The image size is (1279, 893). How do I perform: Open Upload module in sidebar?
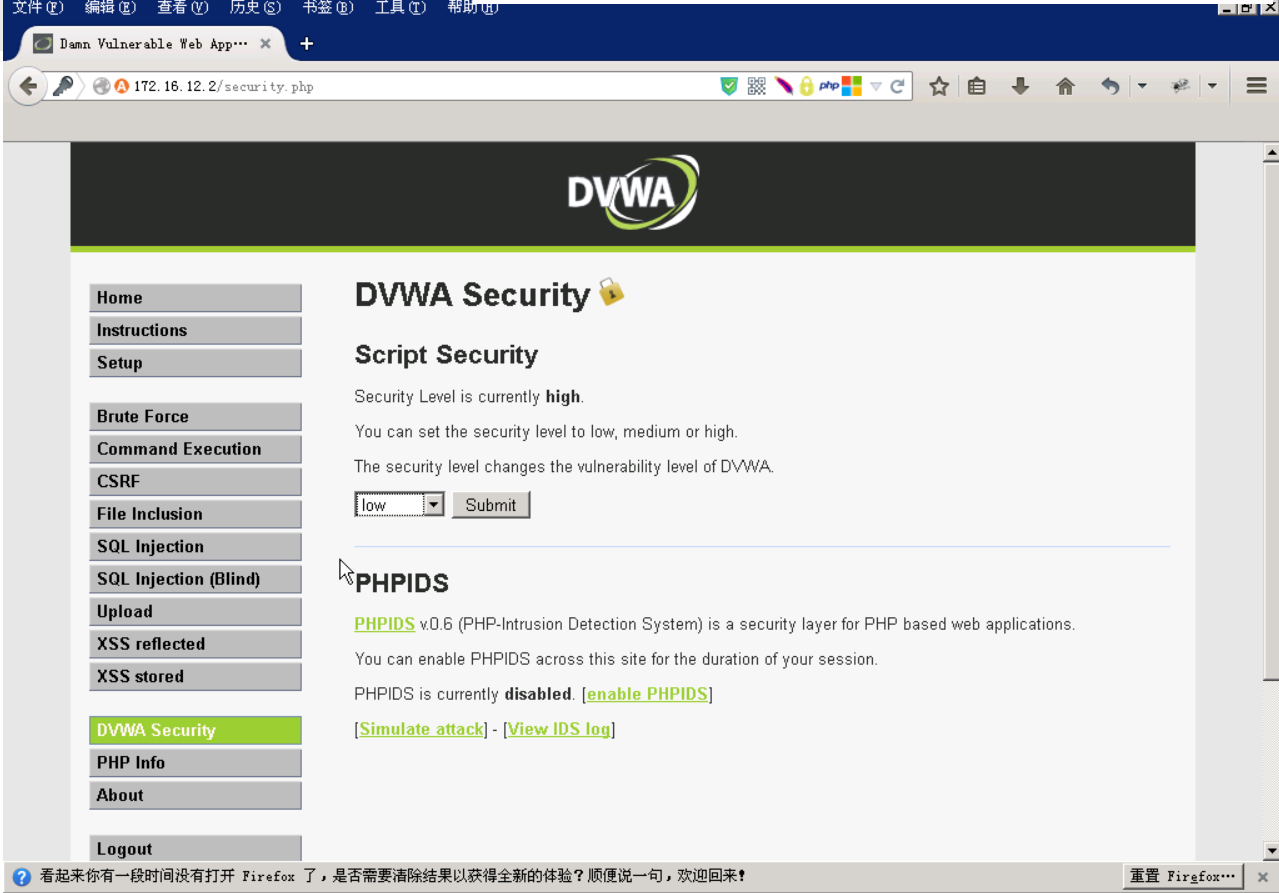pyautogui.click(x=195, y=612)
